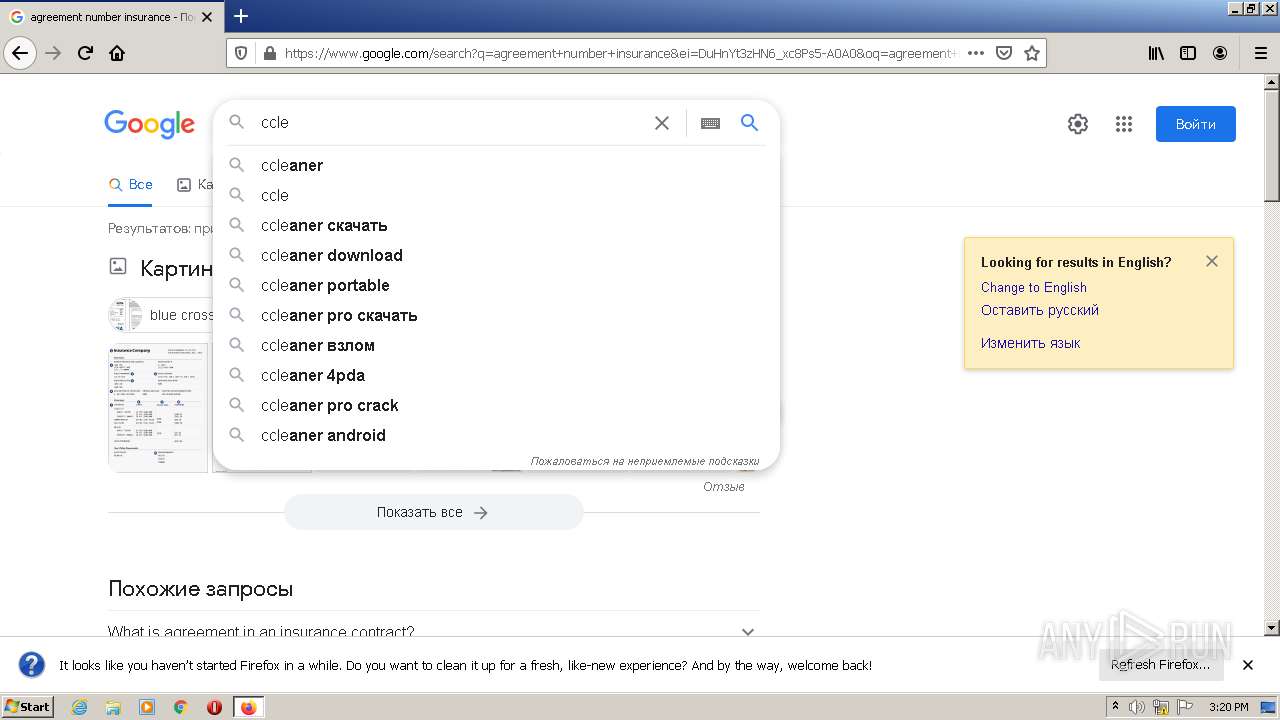Screen dimensions: 1280x720
Task: Select suggestion "ccleaner pro скачать"
Action: [x=496, y=315]
